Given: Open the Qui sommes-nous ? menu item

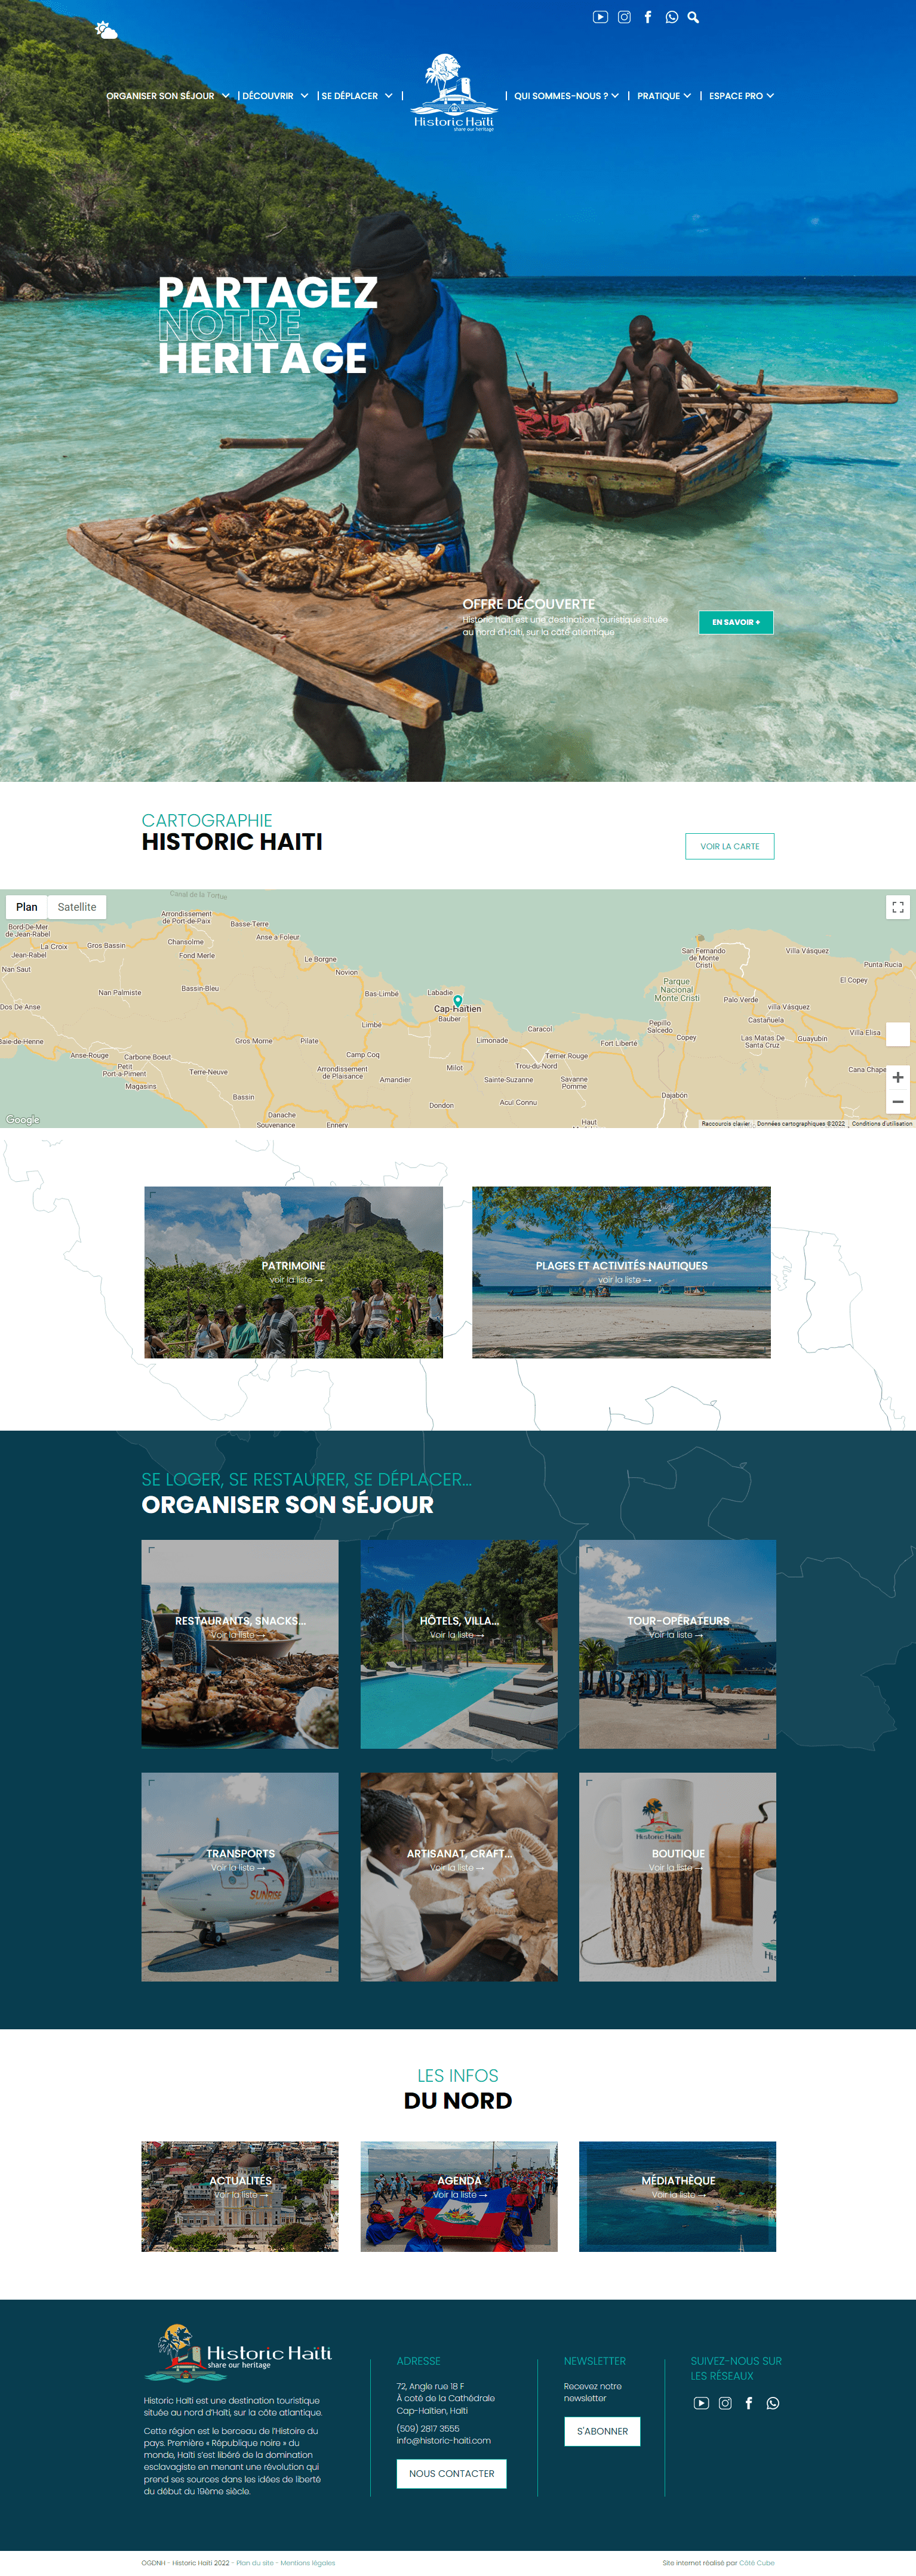Looking at the screenshot, I should point(561,96).
